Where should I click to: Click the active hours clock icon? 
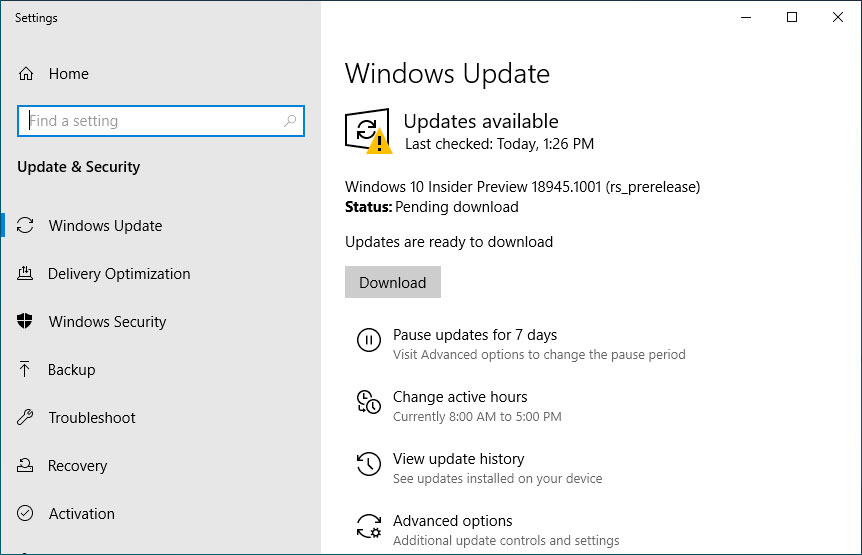(x=368, y=402)
